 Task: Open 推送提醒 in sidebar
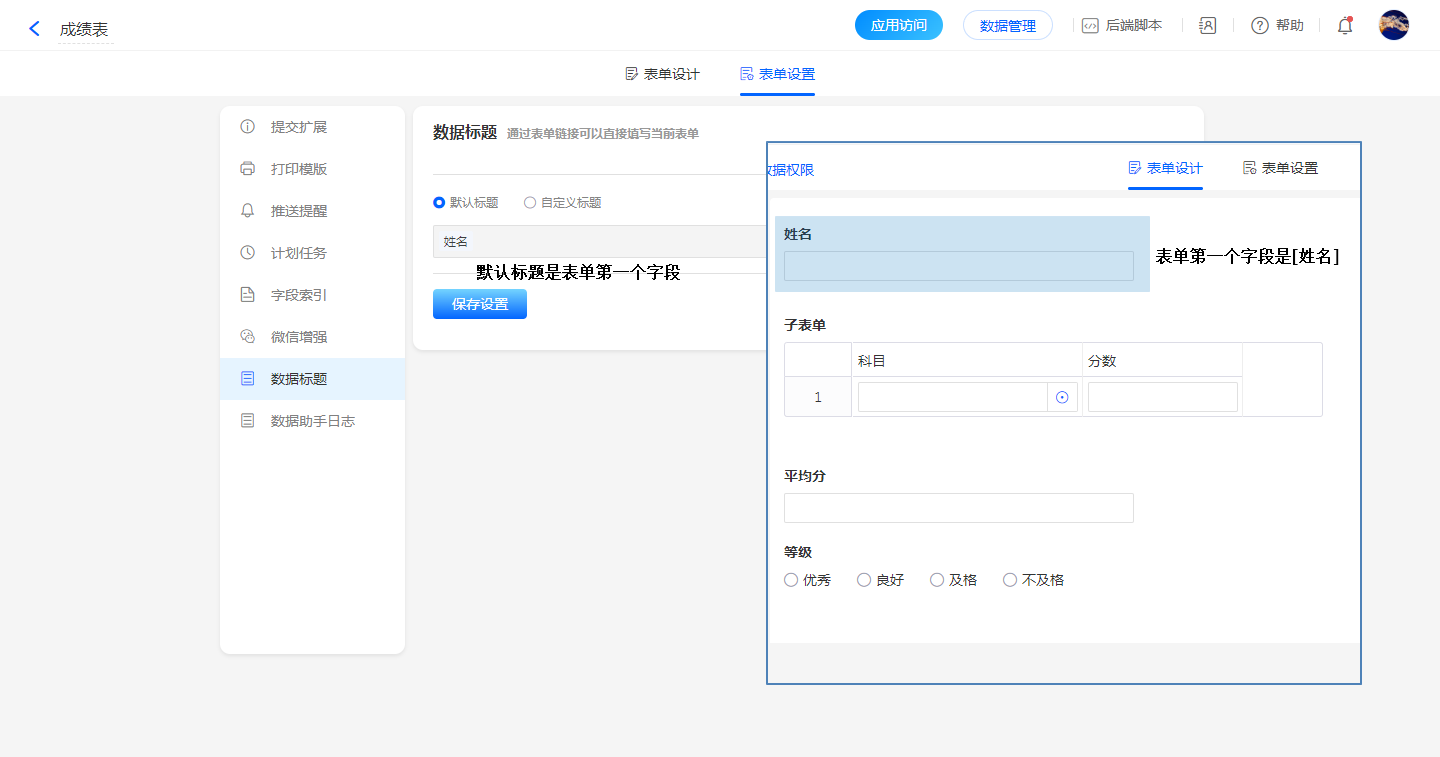tap(298, 211)
